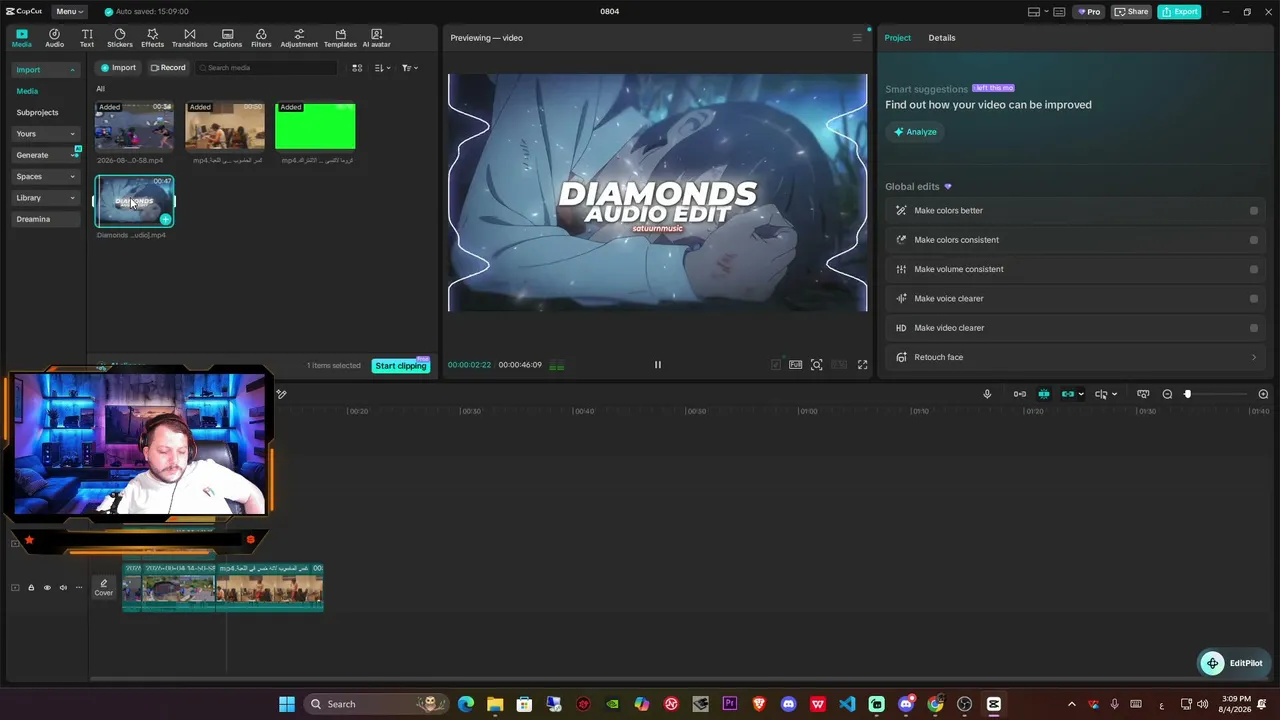Screen dimensions: 1280x720
Task: Hide the main track with eye icon
Action: click(x=47, y=588)
